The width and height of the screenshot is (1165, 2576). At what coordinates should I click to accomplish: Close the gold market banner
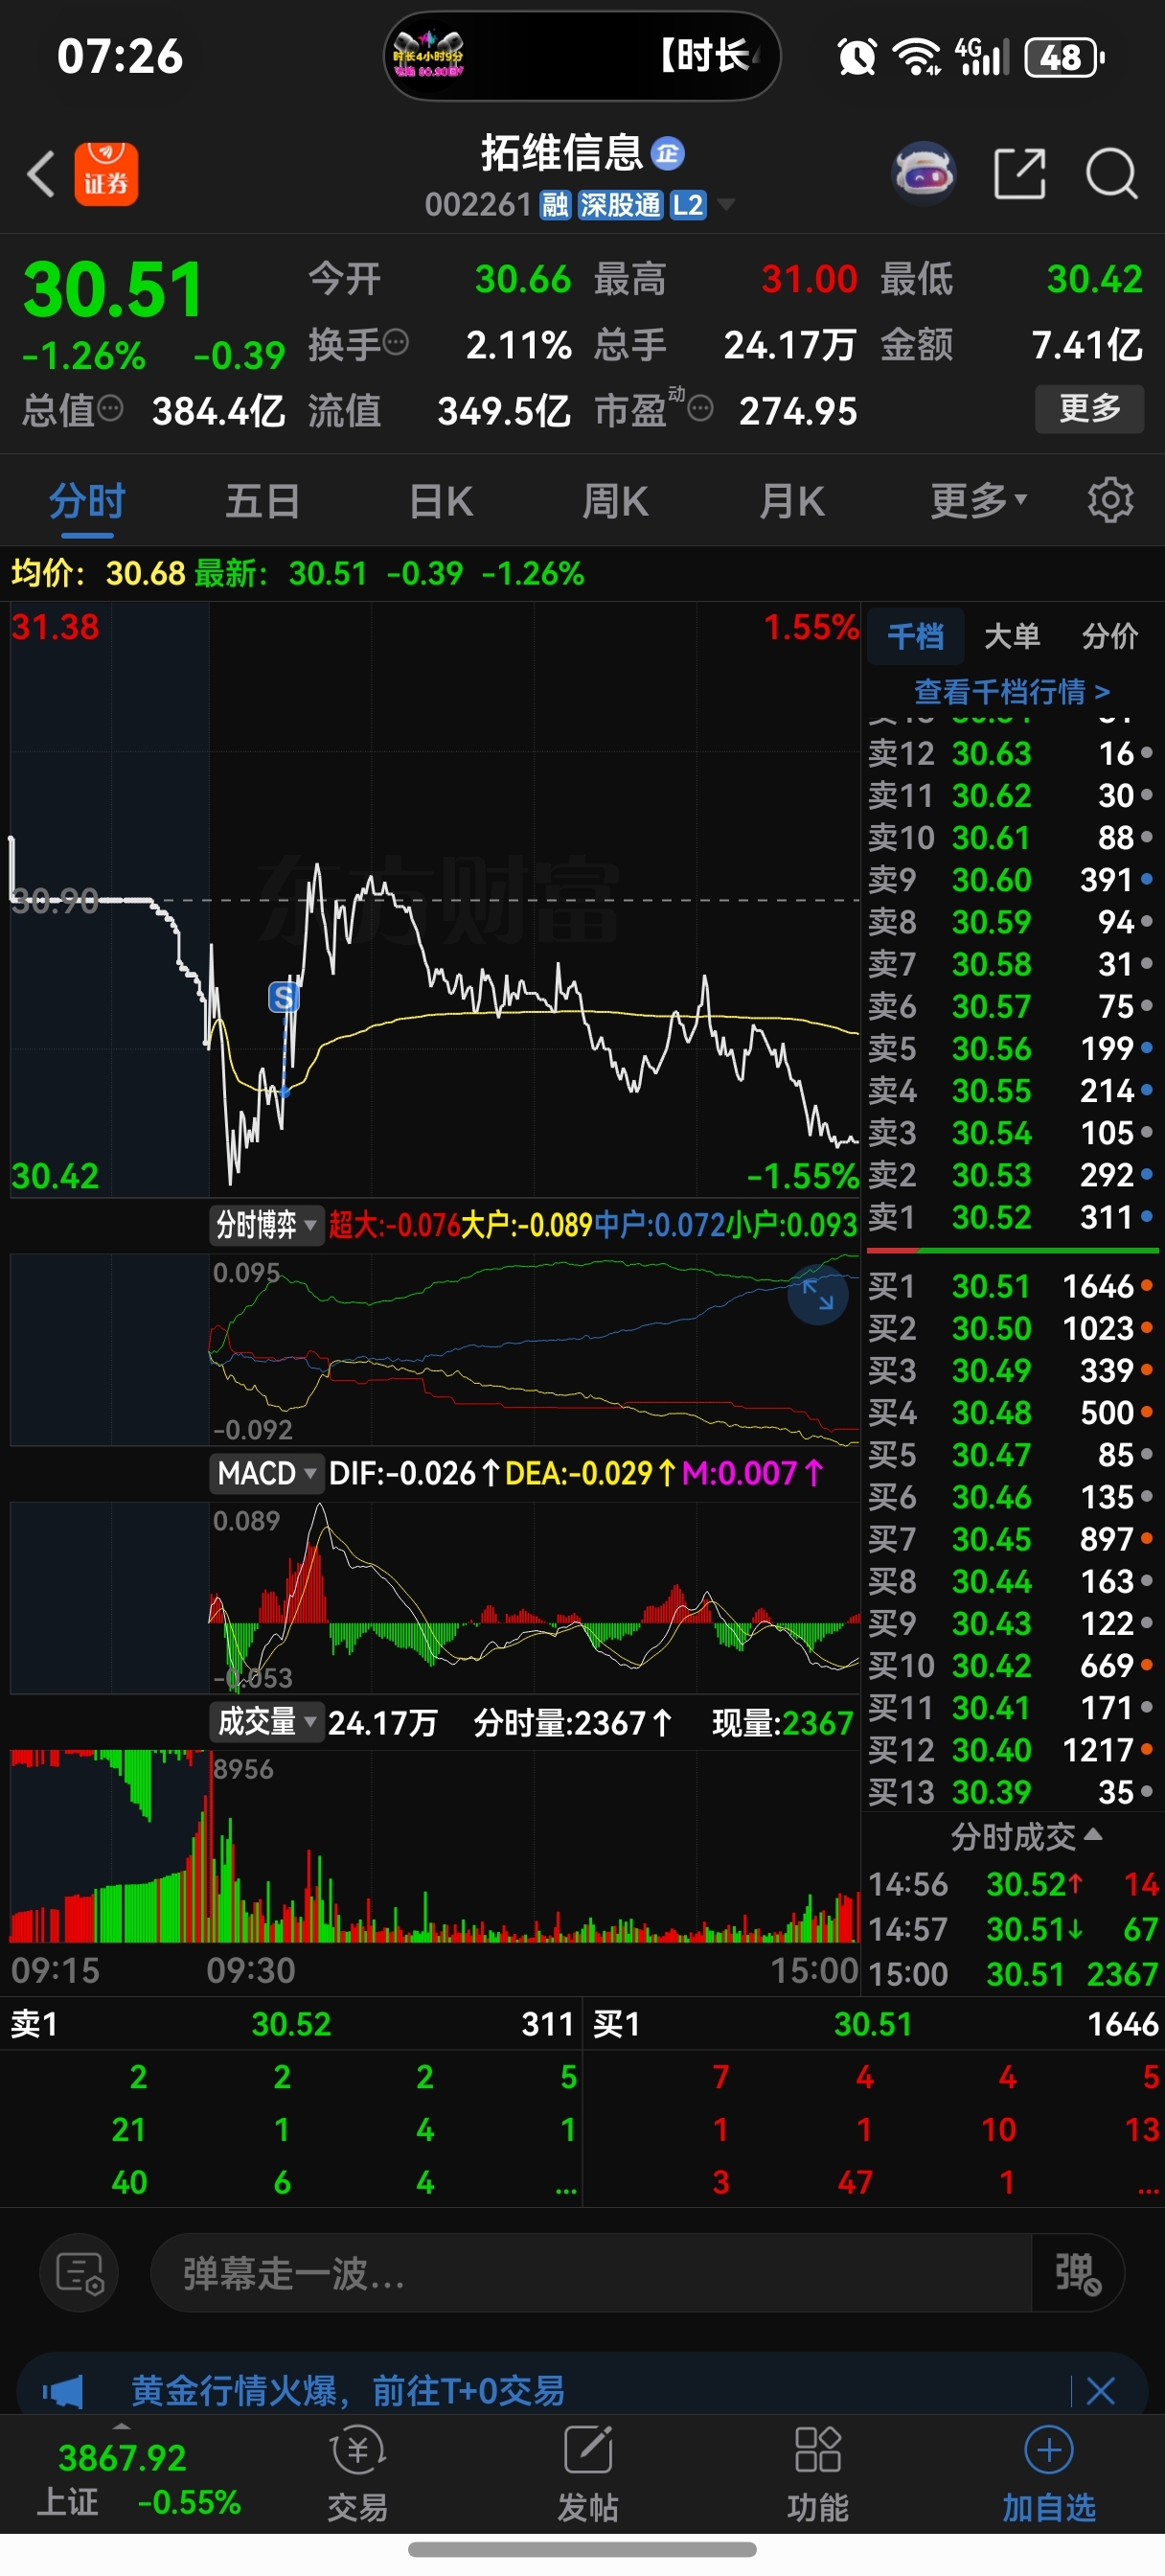click(1101, 2391)
